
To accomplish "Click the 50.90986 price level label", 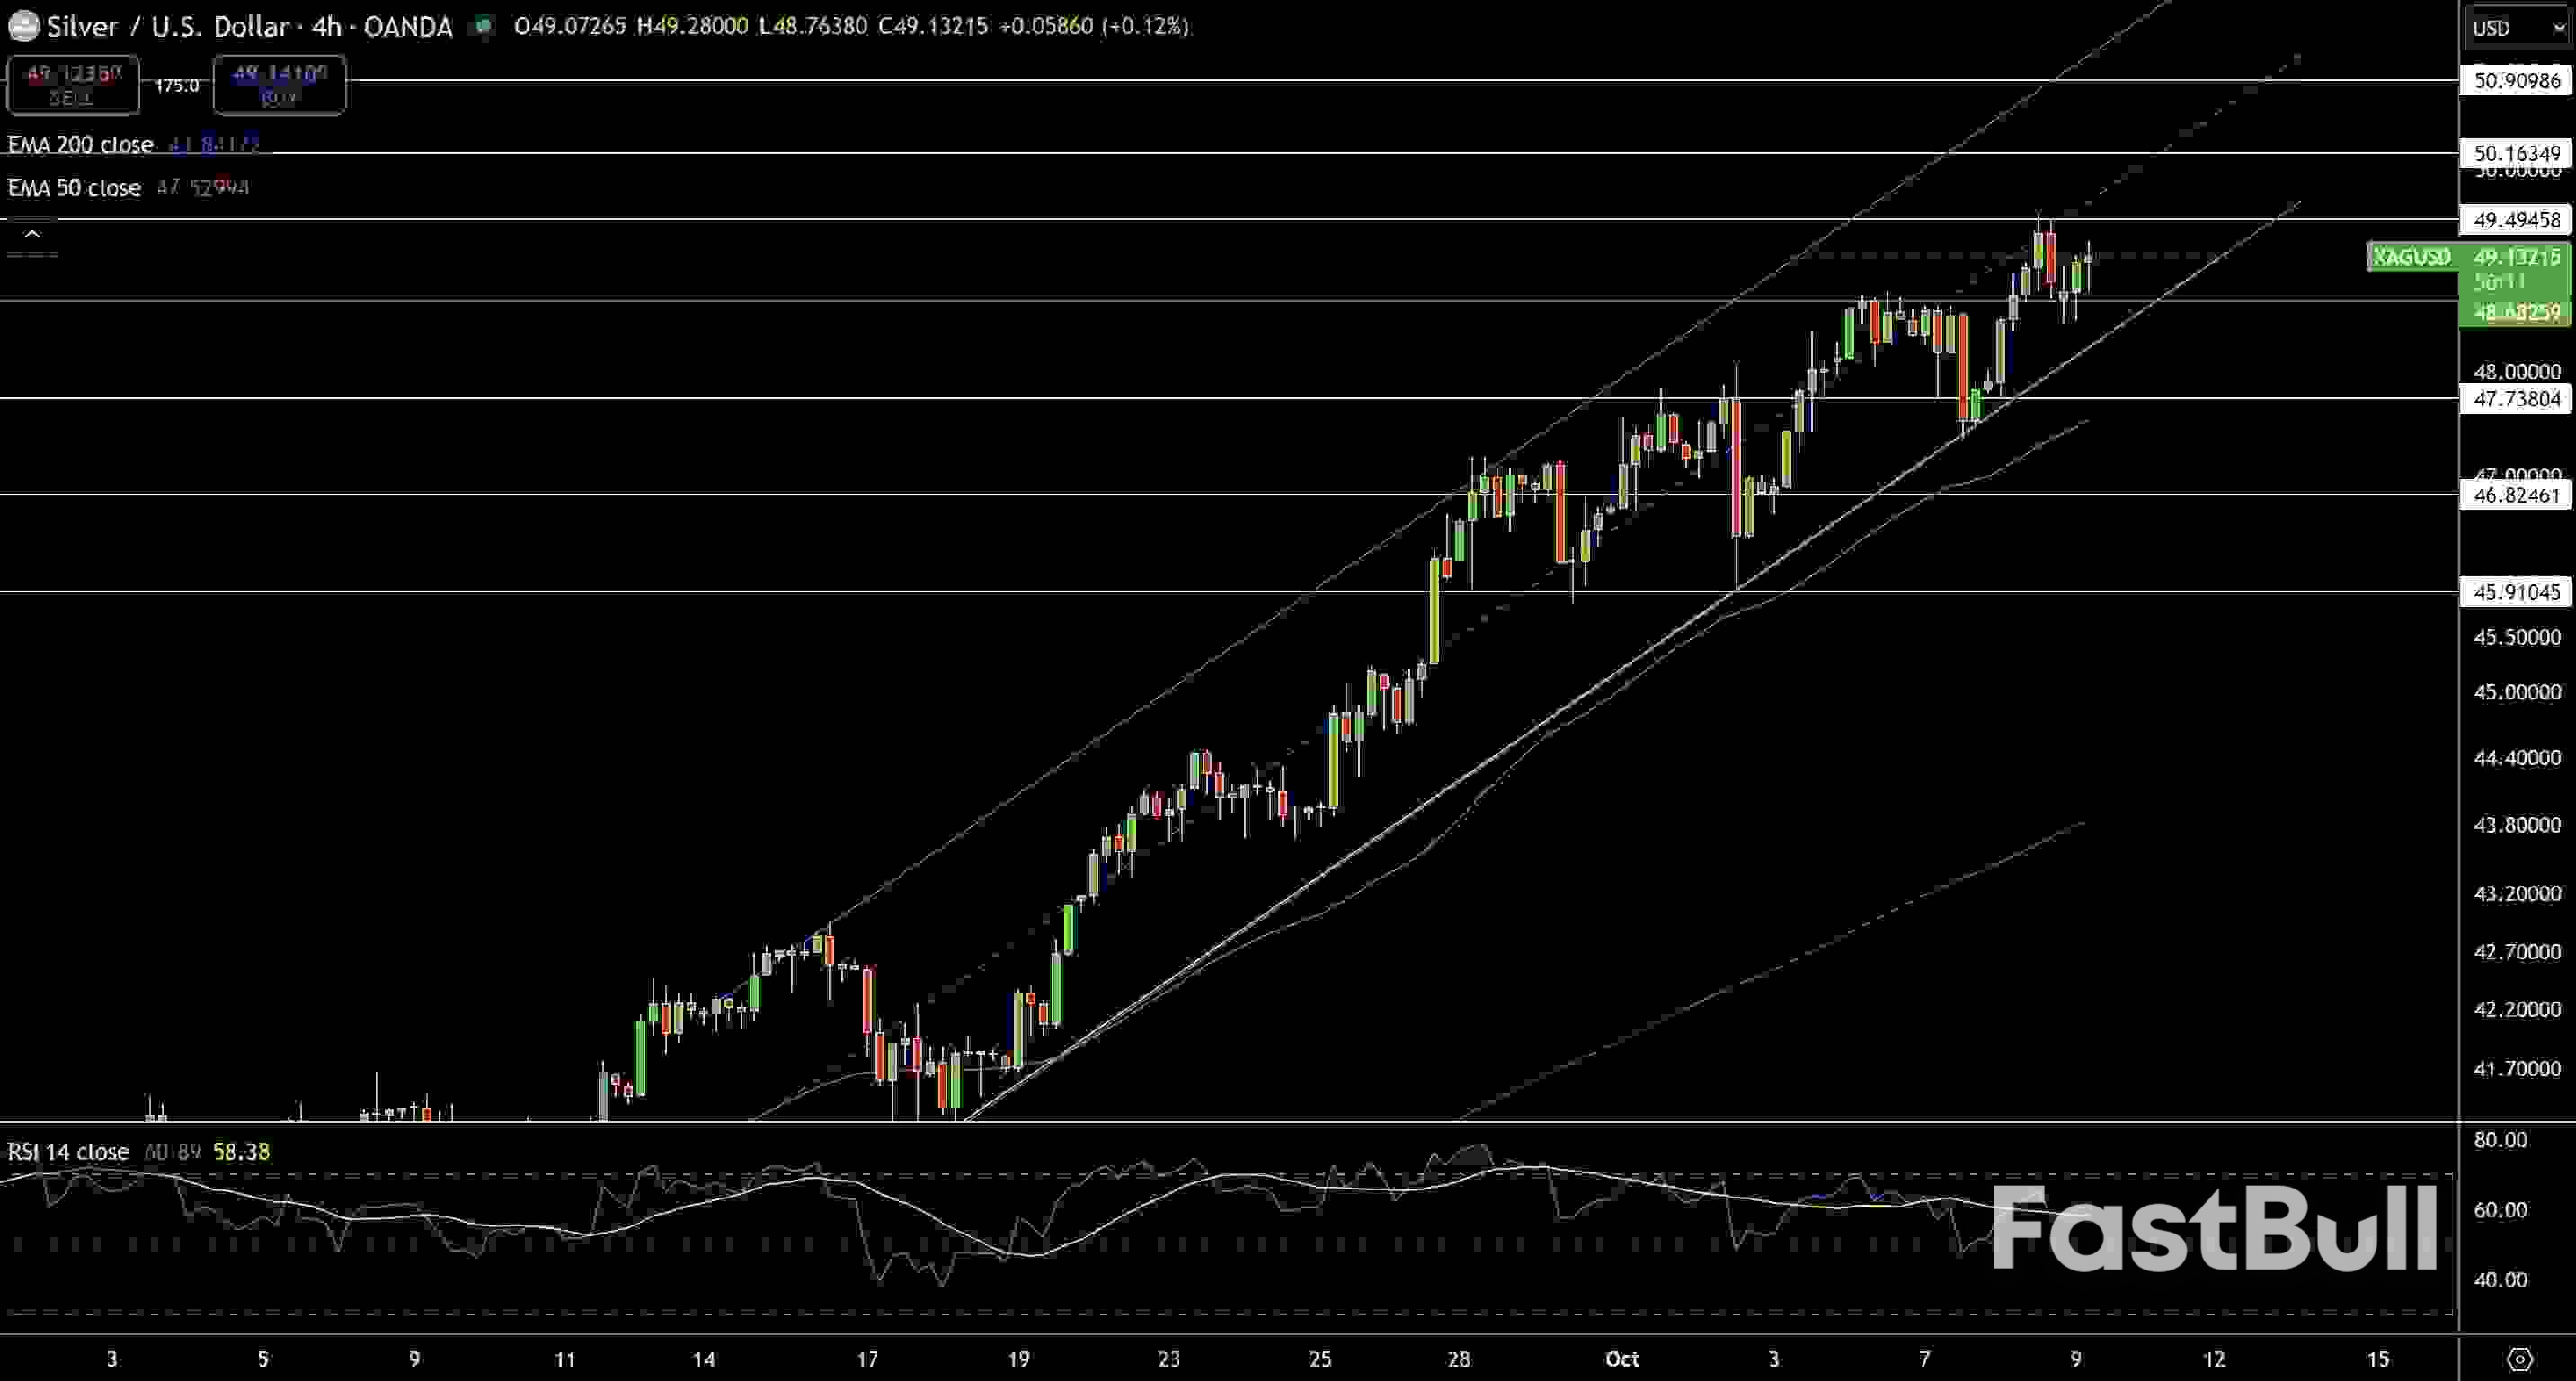I will tap(2516, 81).
